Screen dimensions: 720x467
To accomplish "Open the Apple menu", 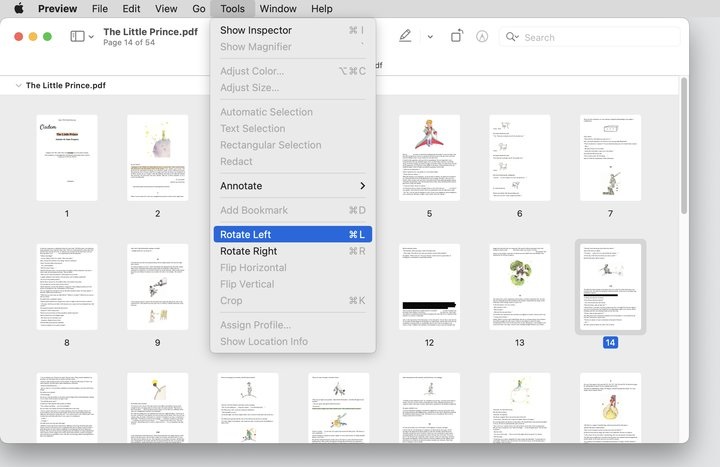I will [x=19, y=9].
